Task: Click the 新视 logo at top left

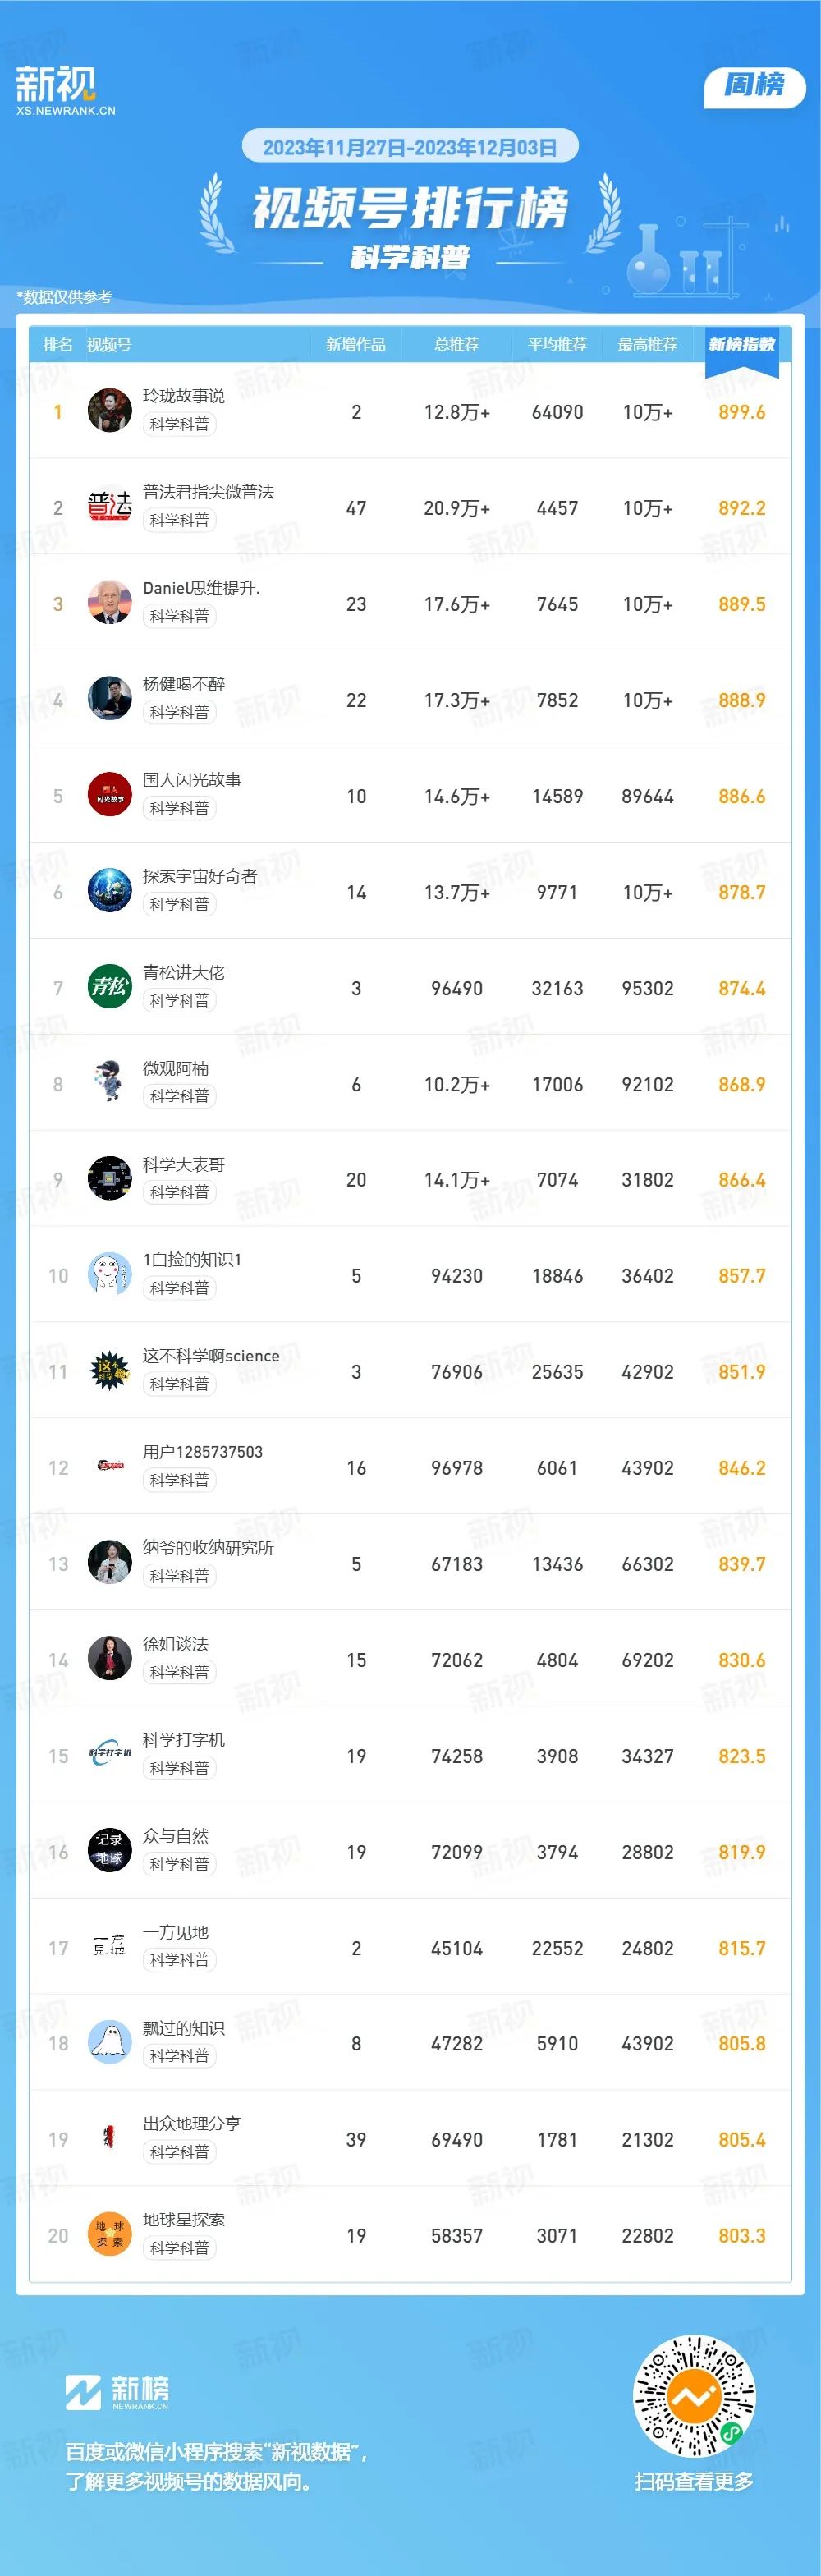Action: (x=65, y=90)
